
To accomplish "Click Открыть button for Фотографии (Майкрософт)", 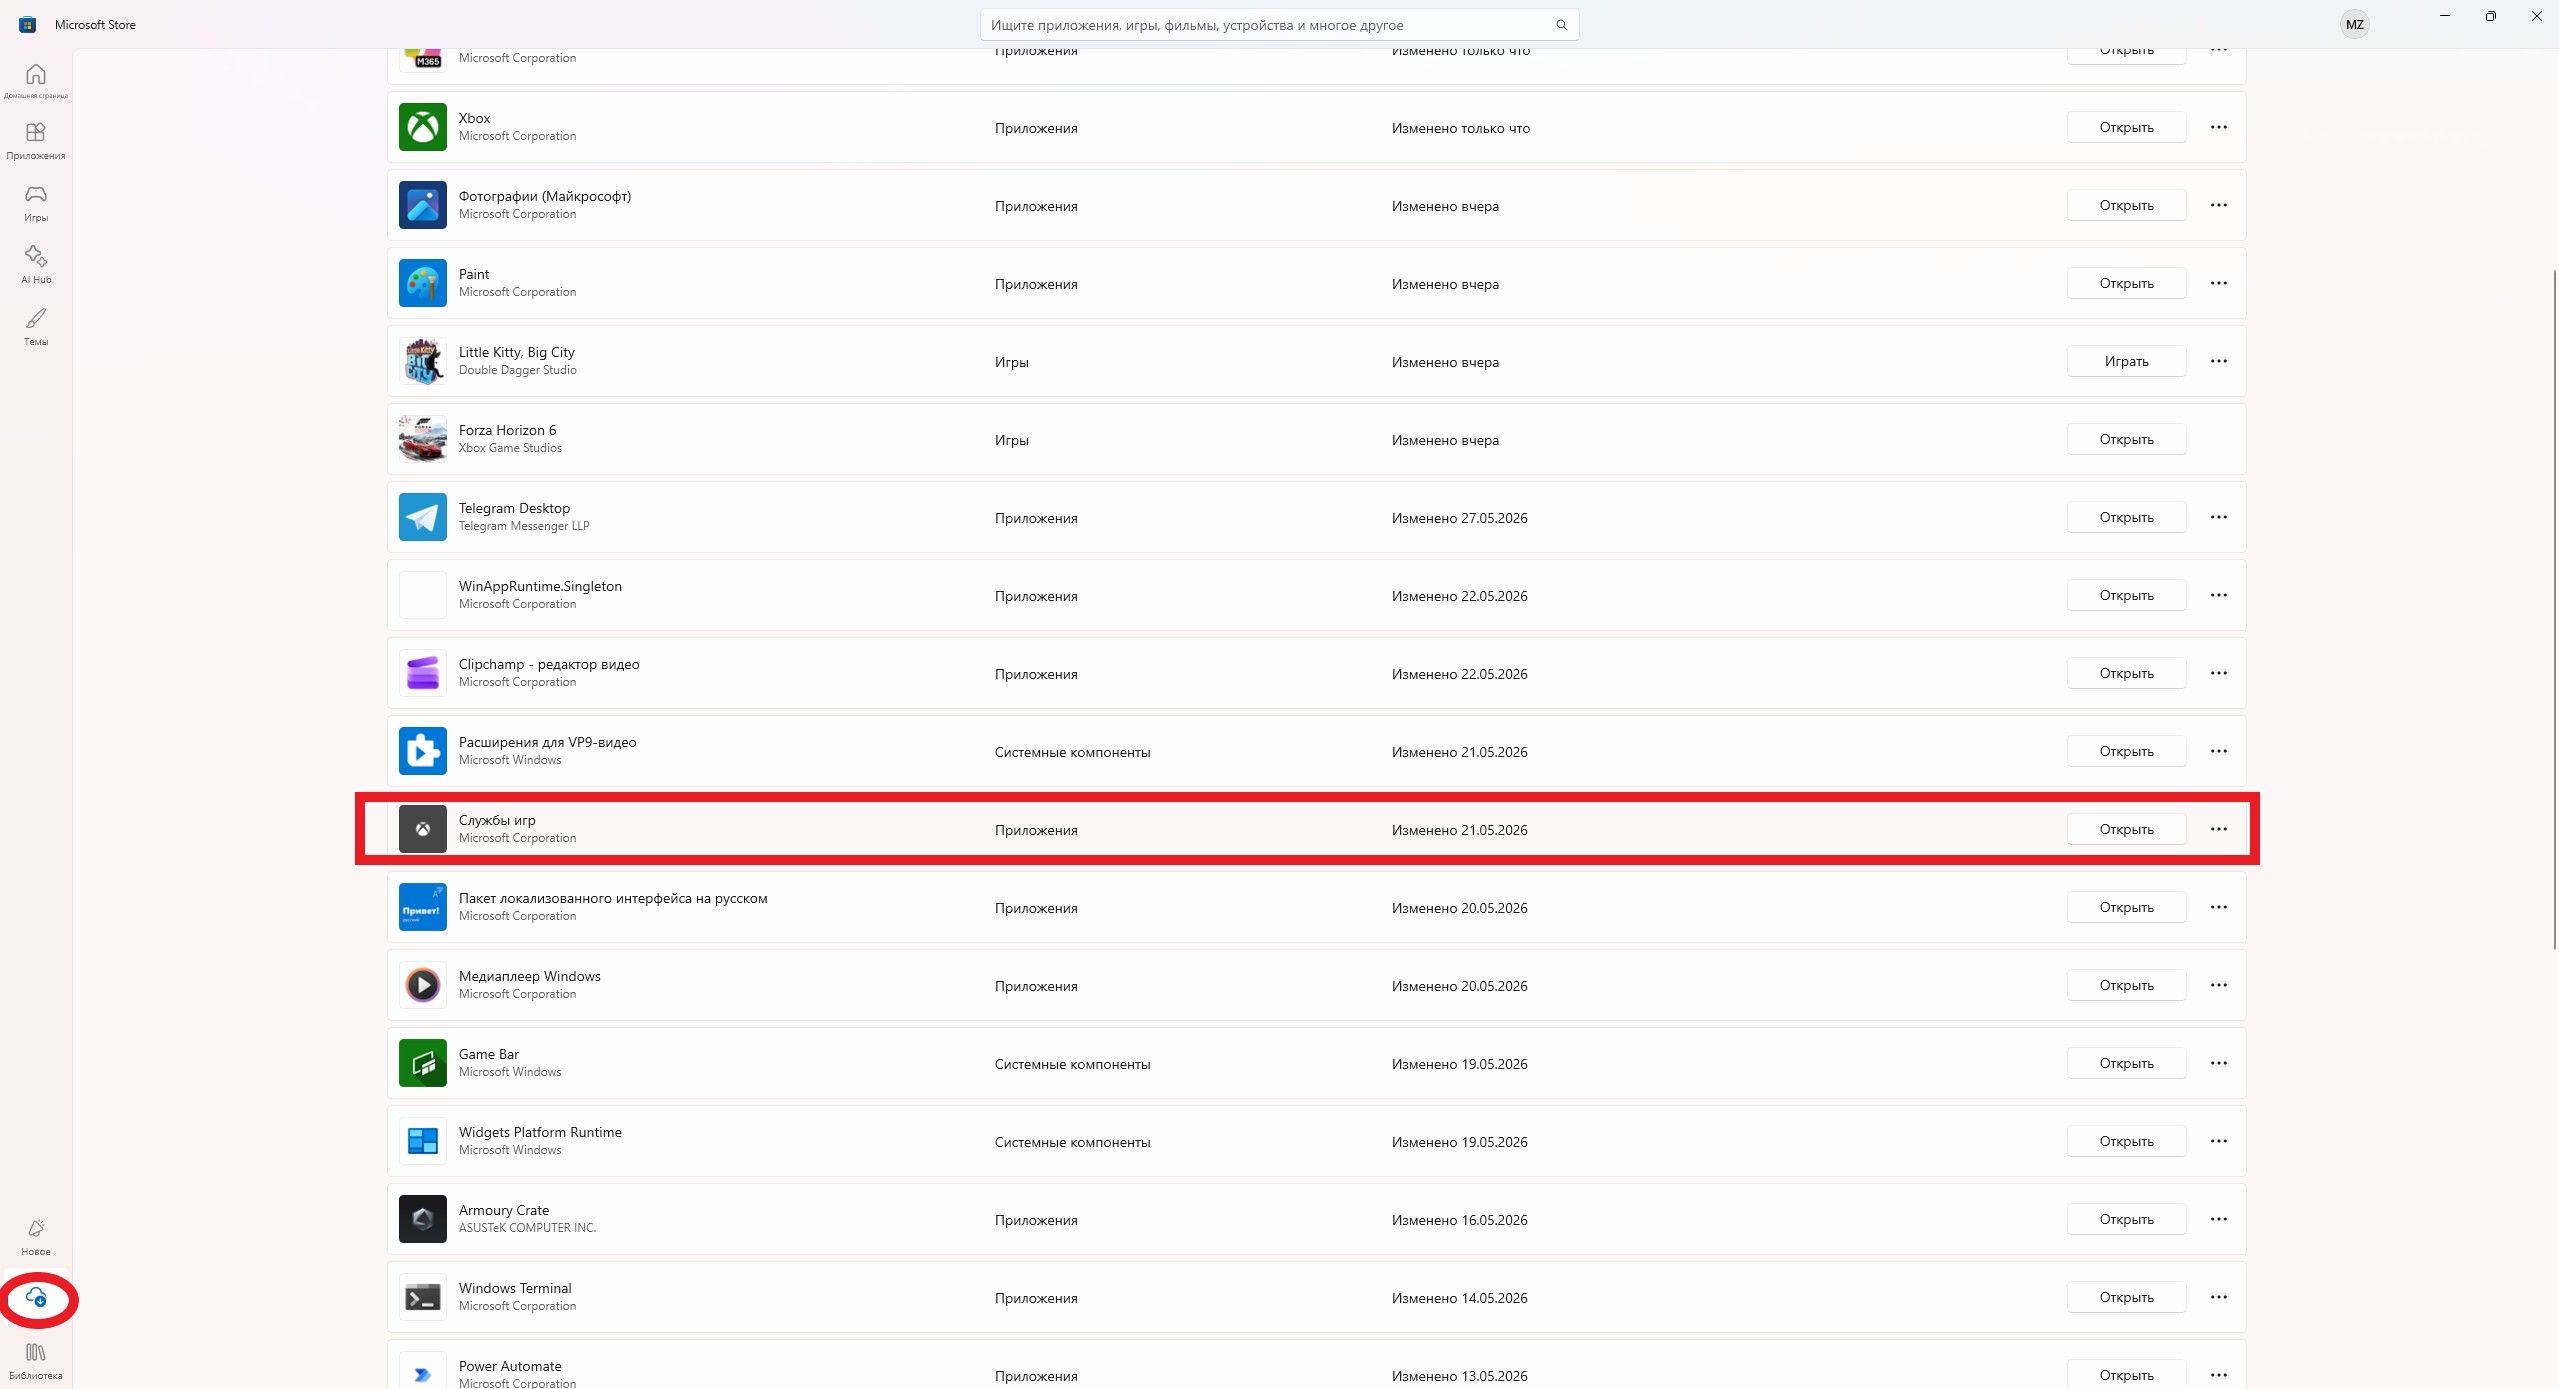I will (x=2126, y=205).
